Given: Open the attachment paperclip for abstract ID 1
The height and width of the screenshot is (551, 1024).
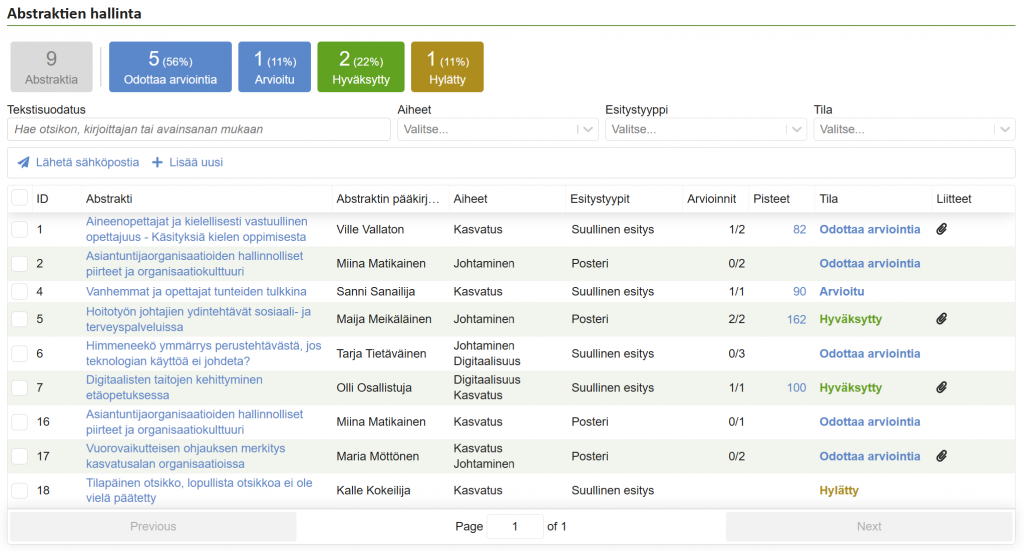Looking at the screenshot, I should (941, 229).
